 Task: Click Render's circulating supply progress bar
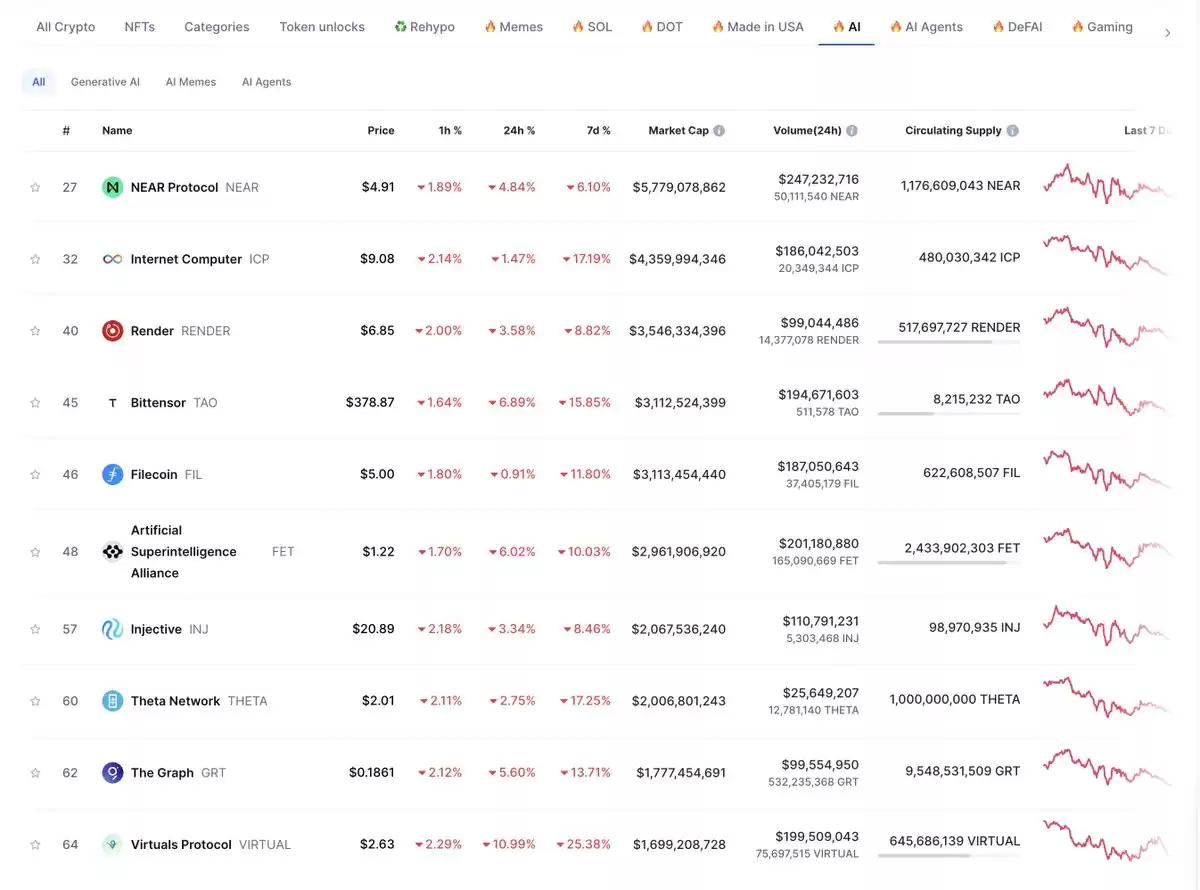pyautogui.click(x=949, y=342)
